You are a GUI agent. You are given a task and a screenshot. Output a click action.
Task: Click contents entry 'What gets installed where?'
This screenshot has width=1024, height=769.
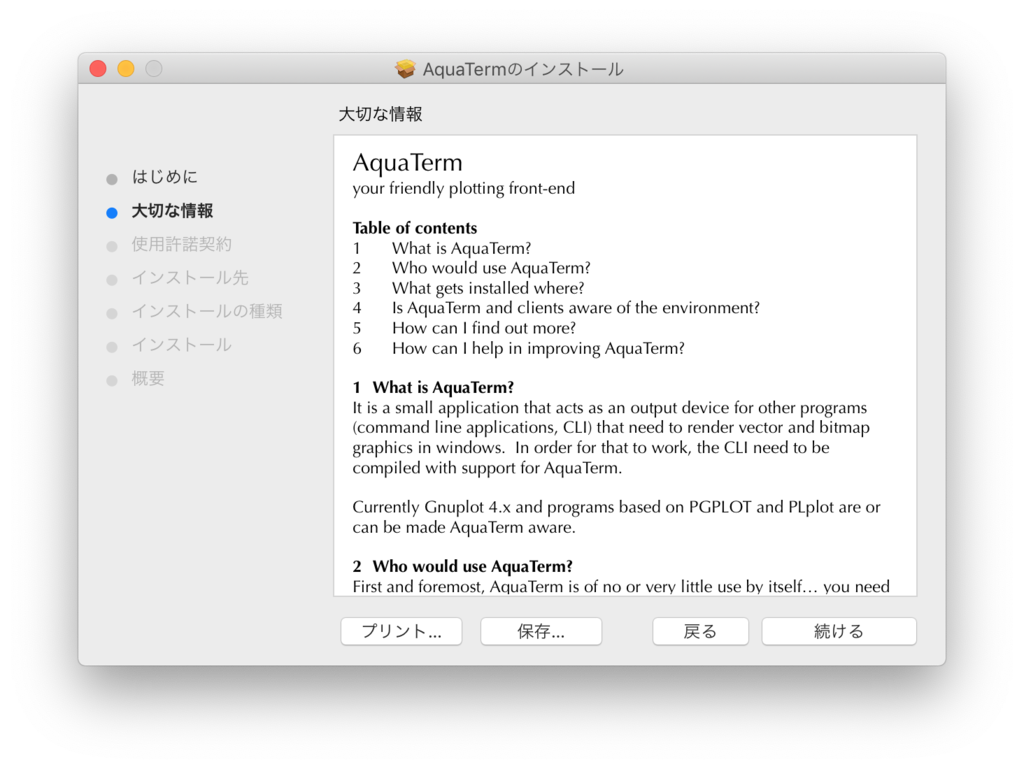click(488, 289)
